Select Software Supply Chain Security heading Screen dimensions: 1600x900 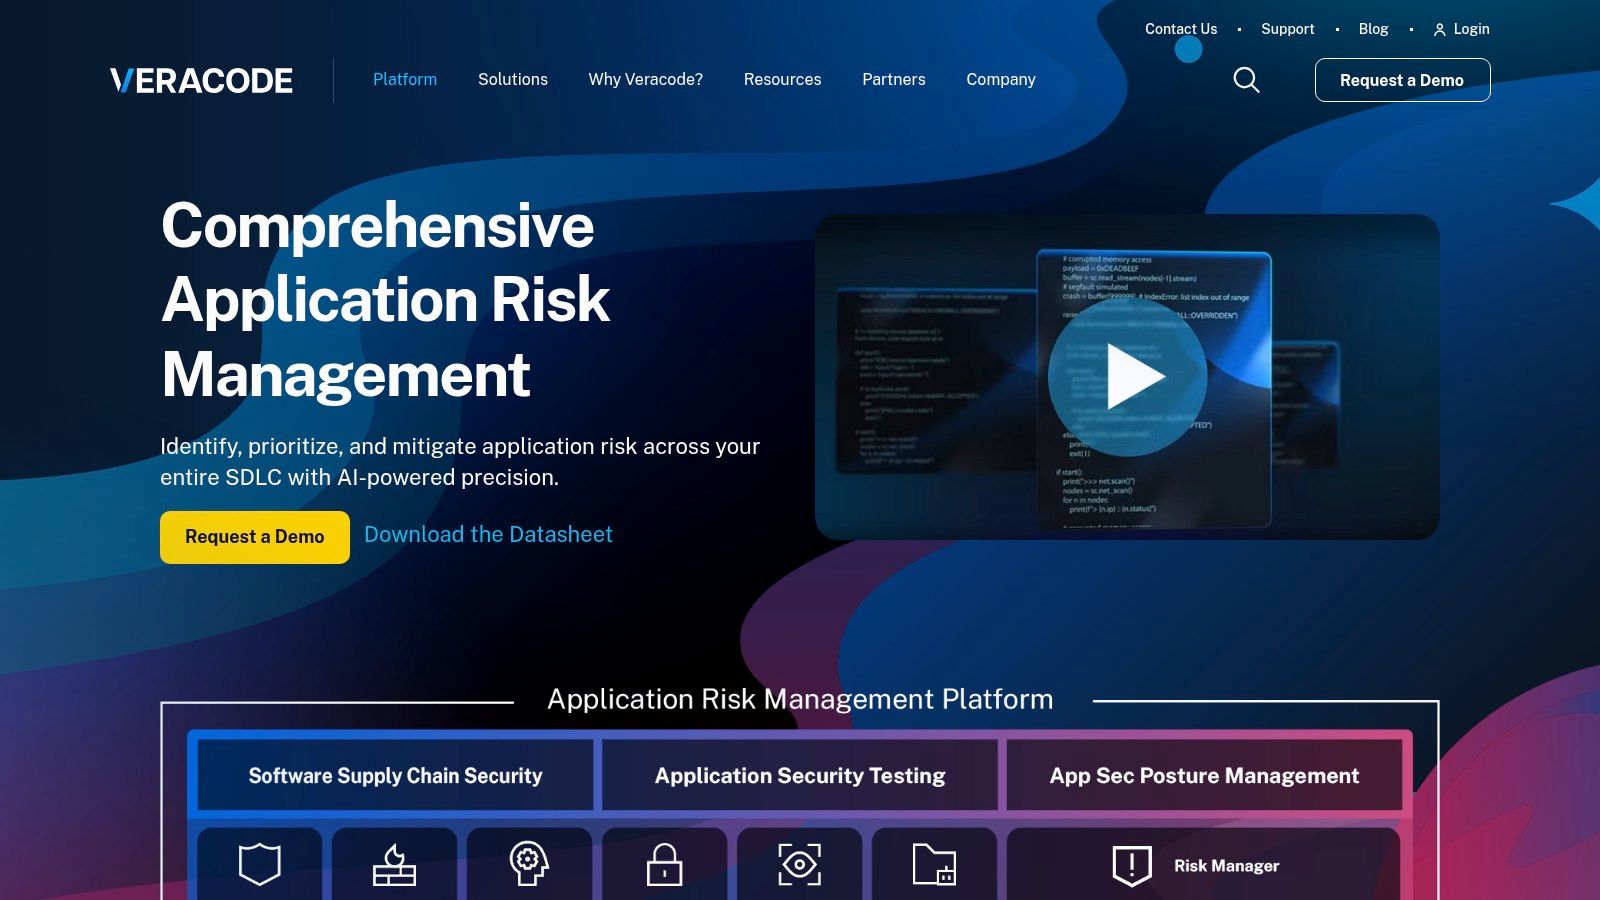click(395, 775)
